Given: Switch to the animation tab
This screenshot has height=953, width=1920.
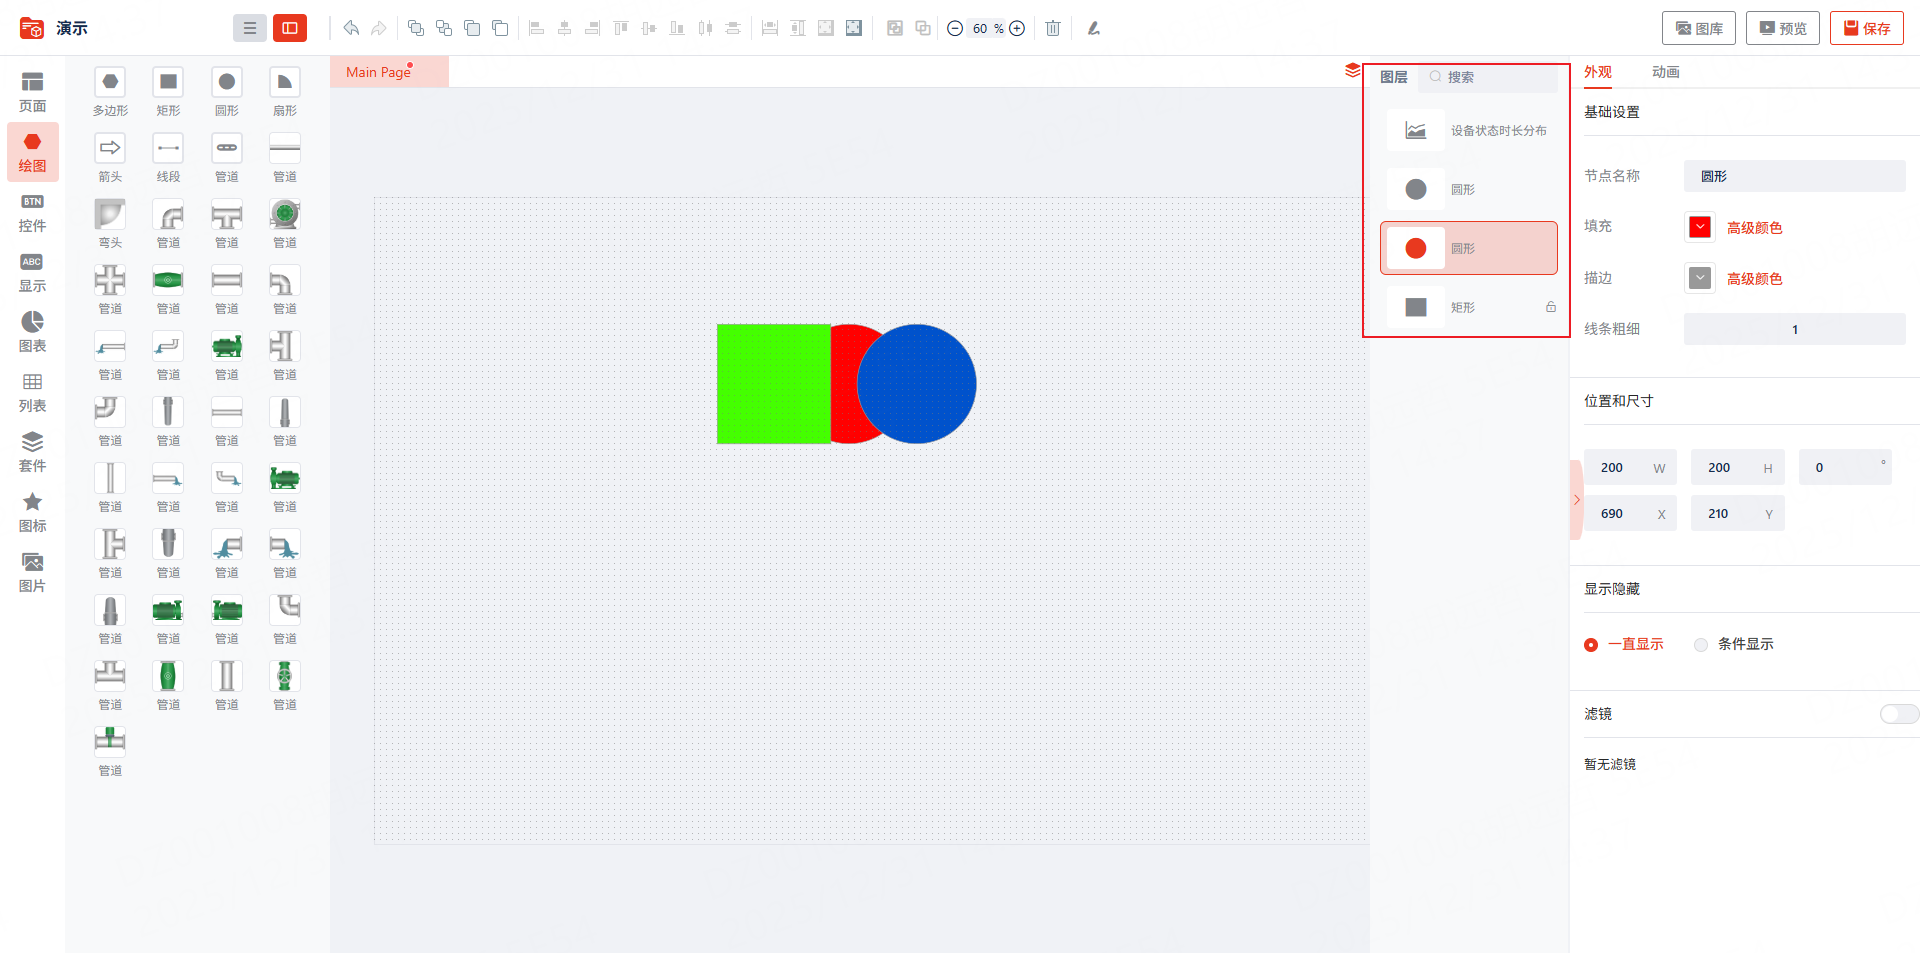Looking at the screenshot, I should point(1666,72).
